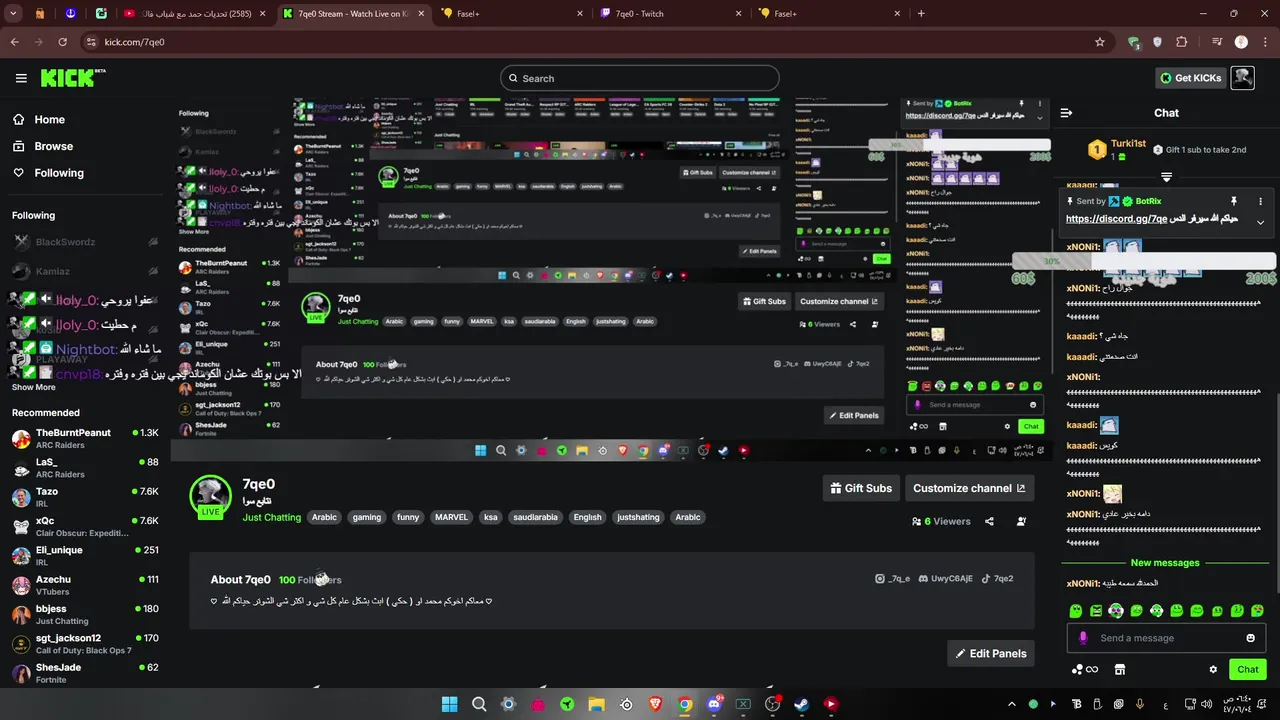Viewport: 1280px width, 720px height.
Task: Click the share icon next to viewers
Action: pyautogui.click(x=989, y=521)
